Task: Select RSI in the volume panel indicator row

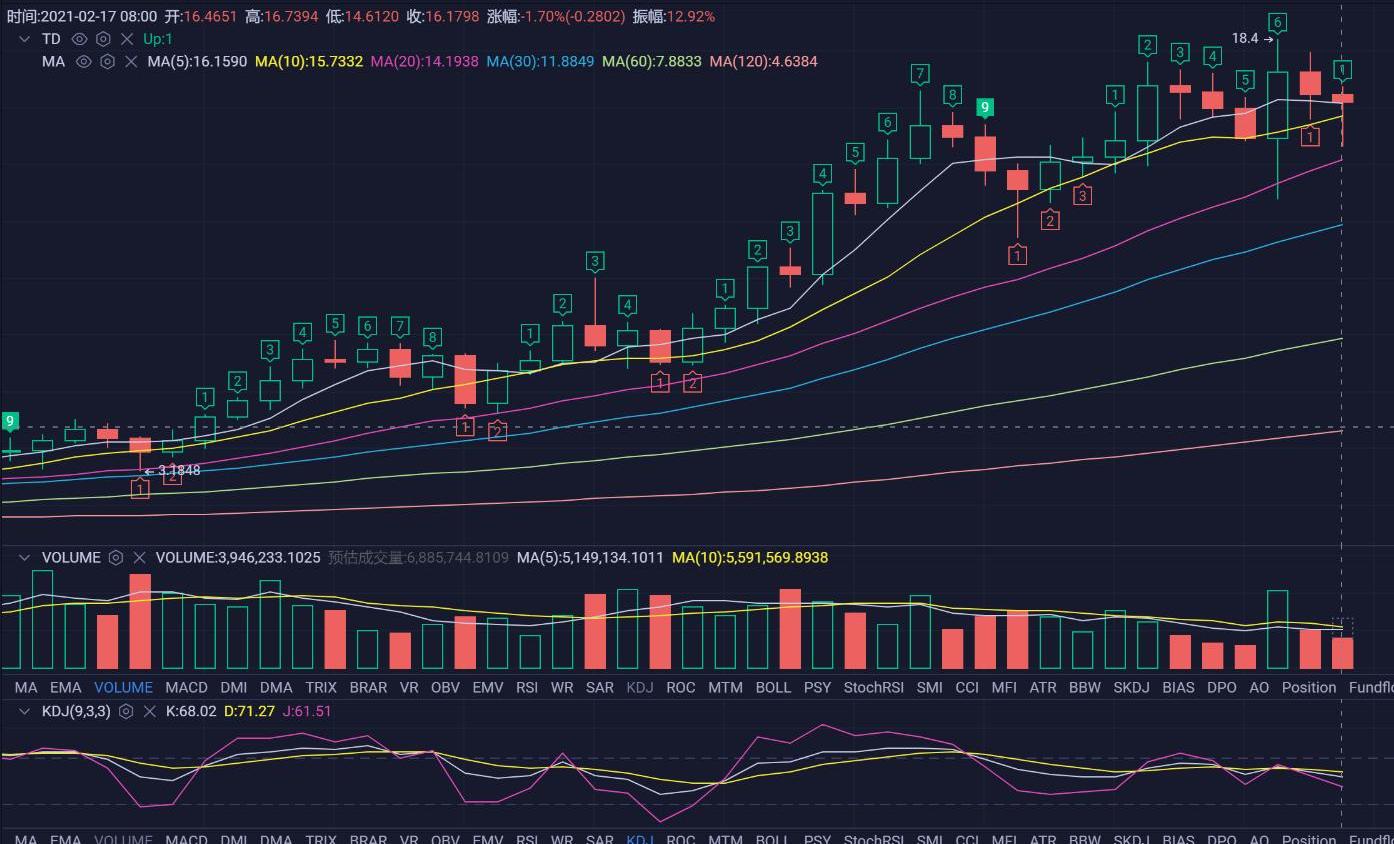Action: [x=527, y=688]
